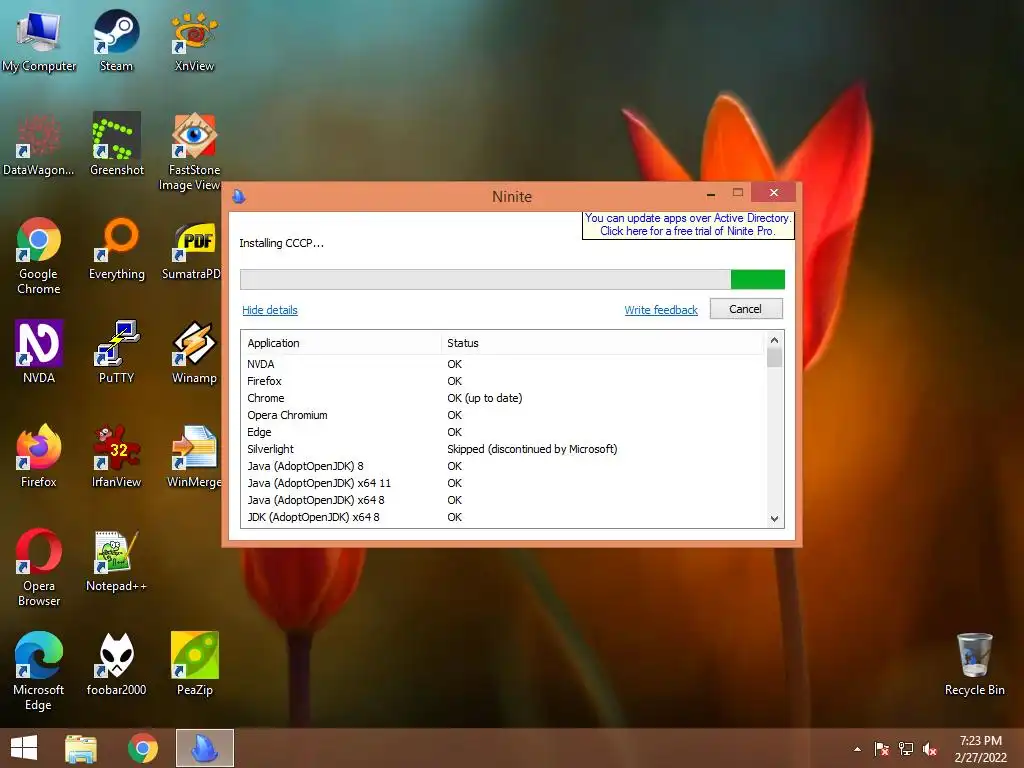Open Action Center flag tray icon

pos(881,749)
